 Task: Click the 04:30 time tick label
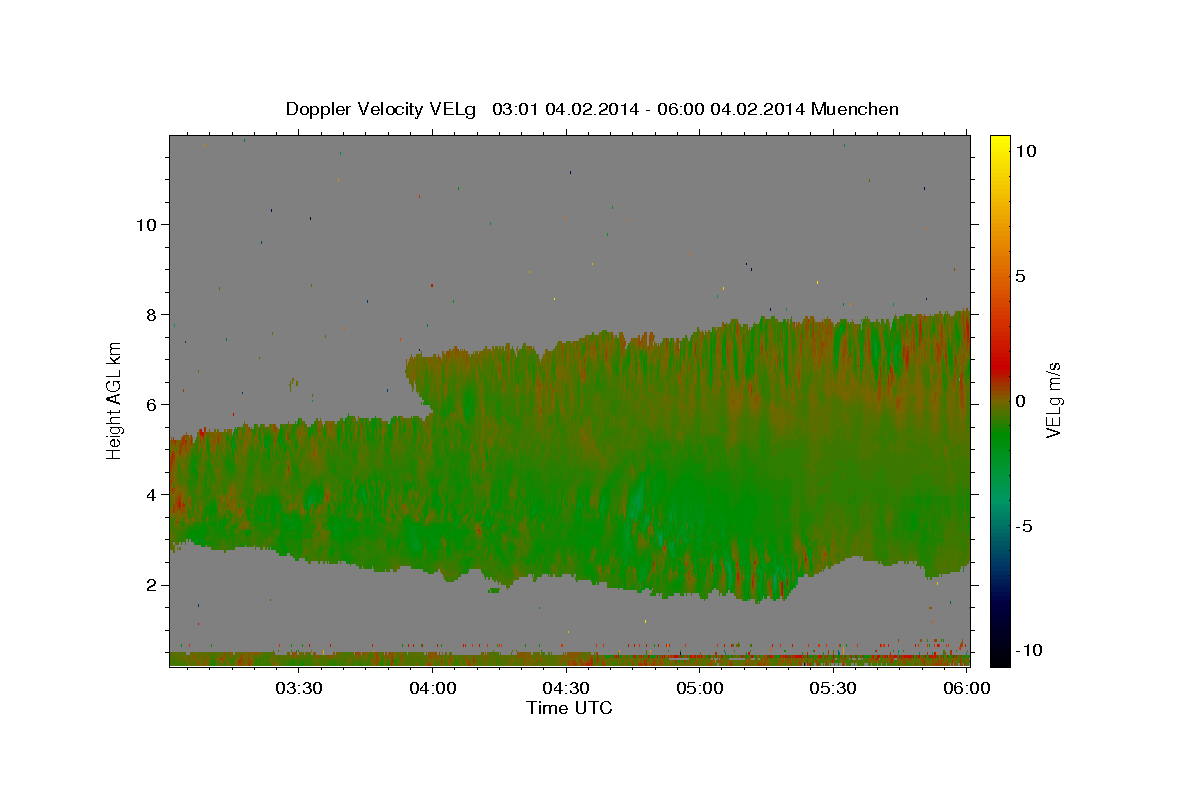(x=567, y=689)
